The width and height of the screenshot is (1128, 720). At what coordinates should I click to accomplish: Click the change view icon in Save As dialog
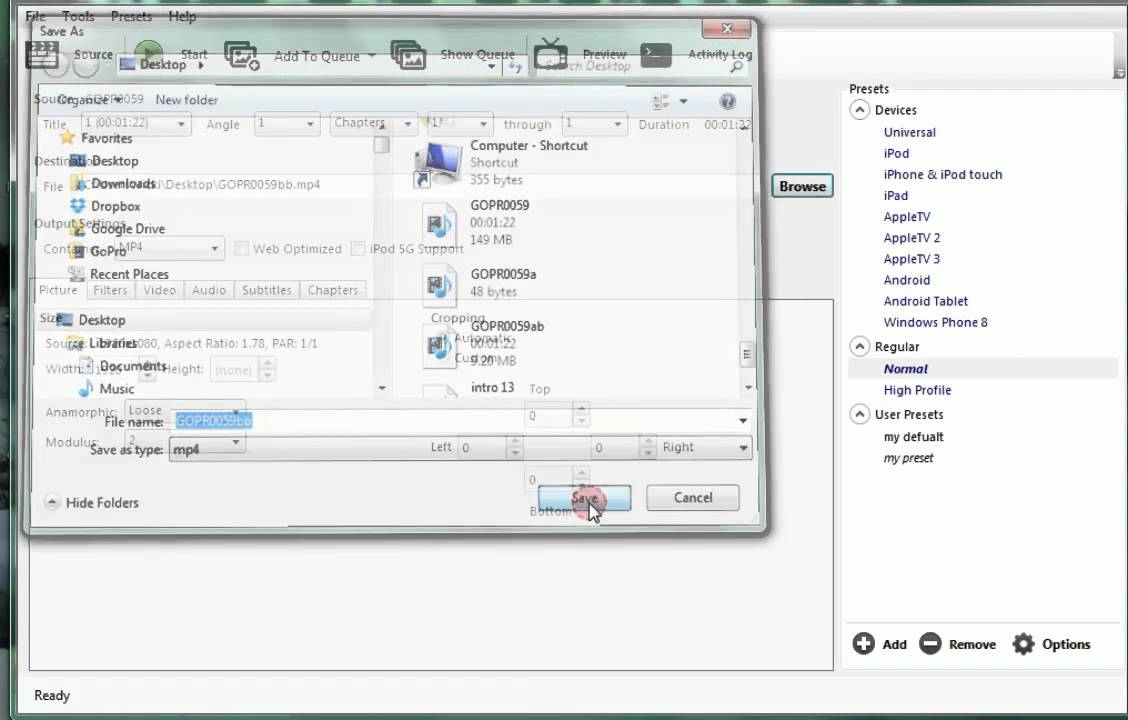[x=660, y=101]
